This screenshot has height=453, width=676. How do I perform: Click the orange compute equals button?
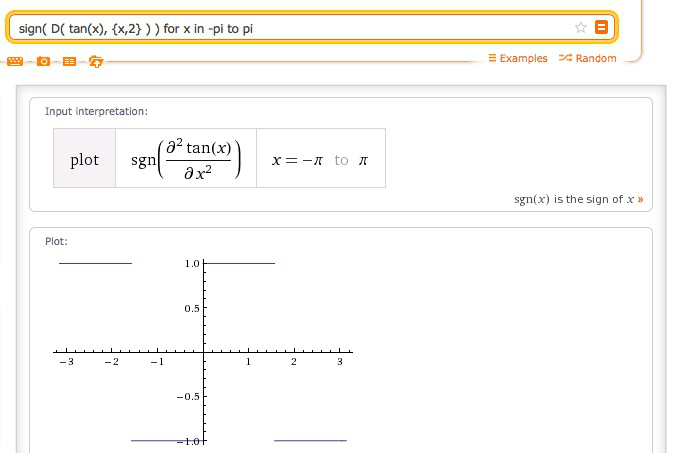coord(601,28)
